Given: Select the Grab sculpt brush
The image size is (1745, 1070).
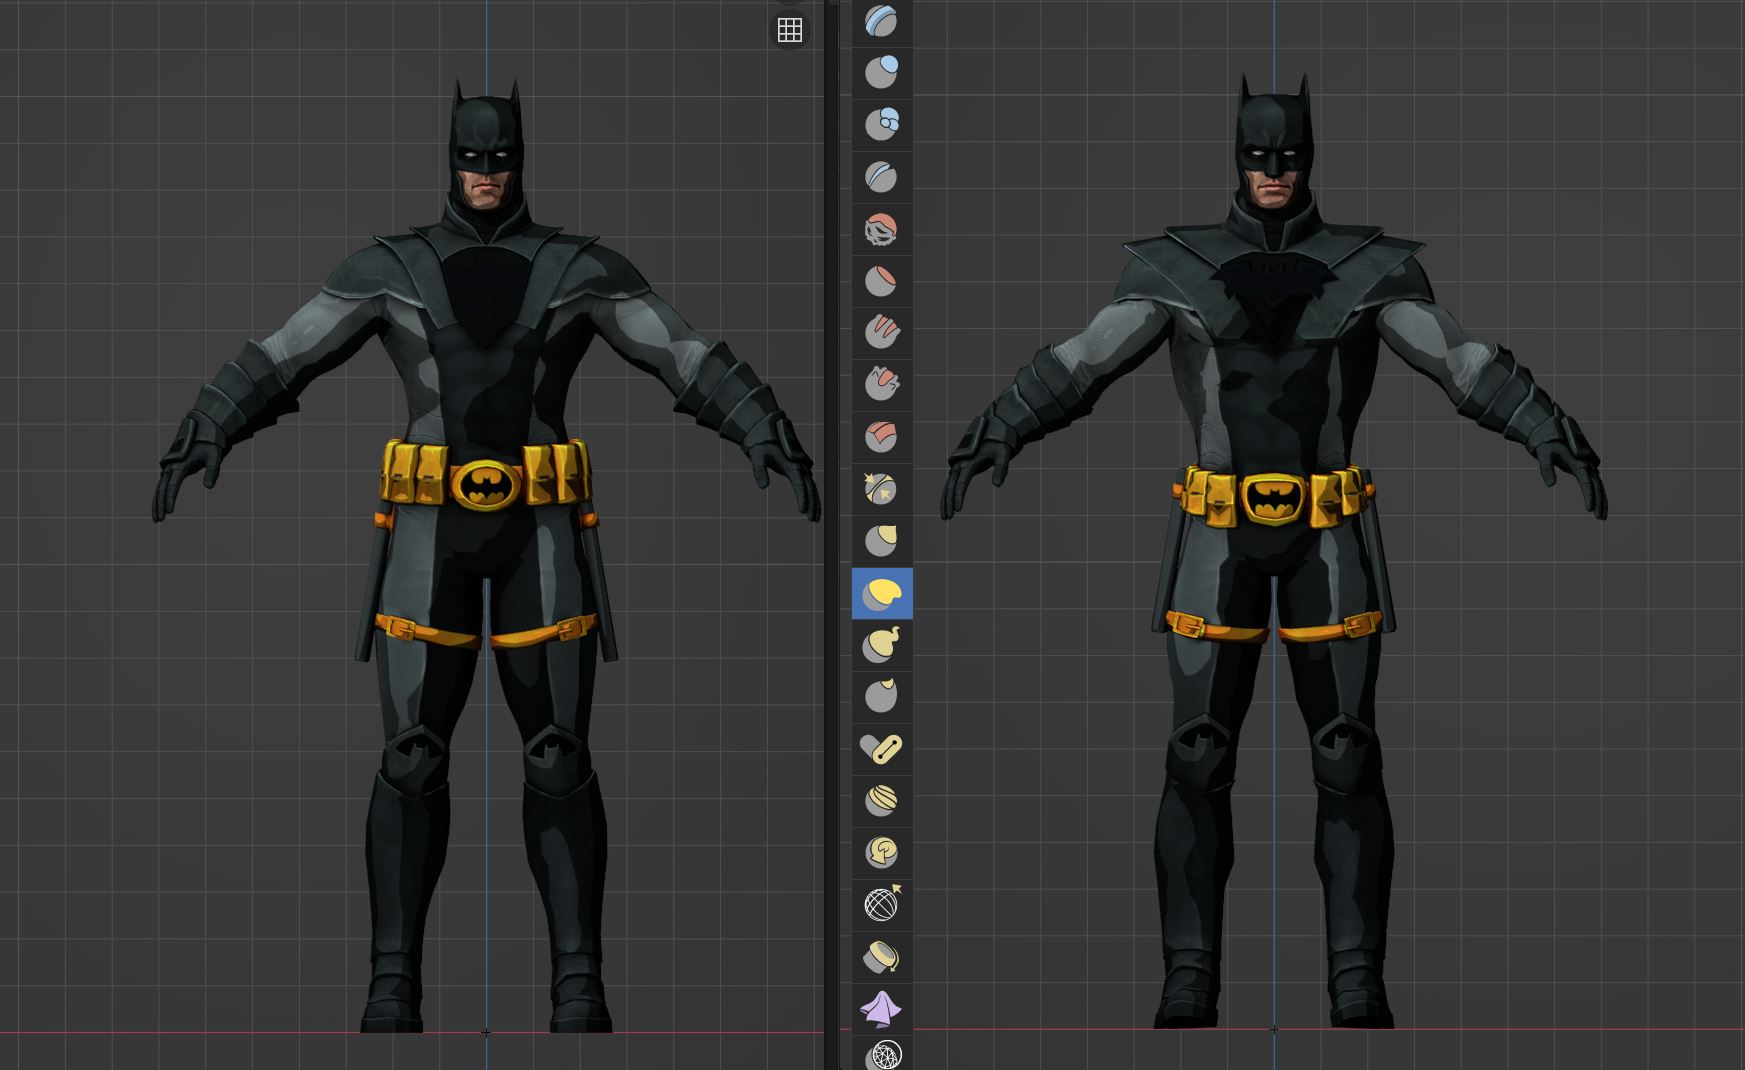Looking at the screenshot, I should [881, 541].
